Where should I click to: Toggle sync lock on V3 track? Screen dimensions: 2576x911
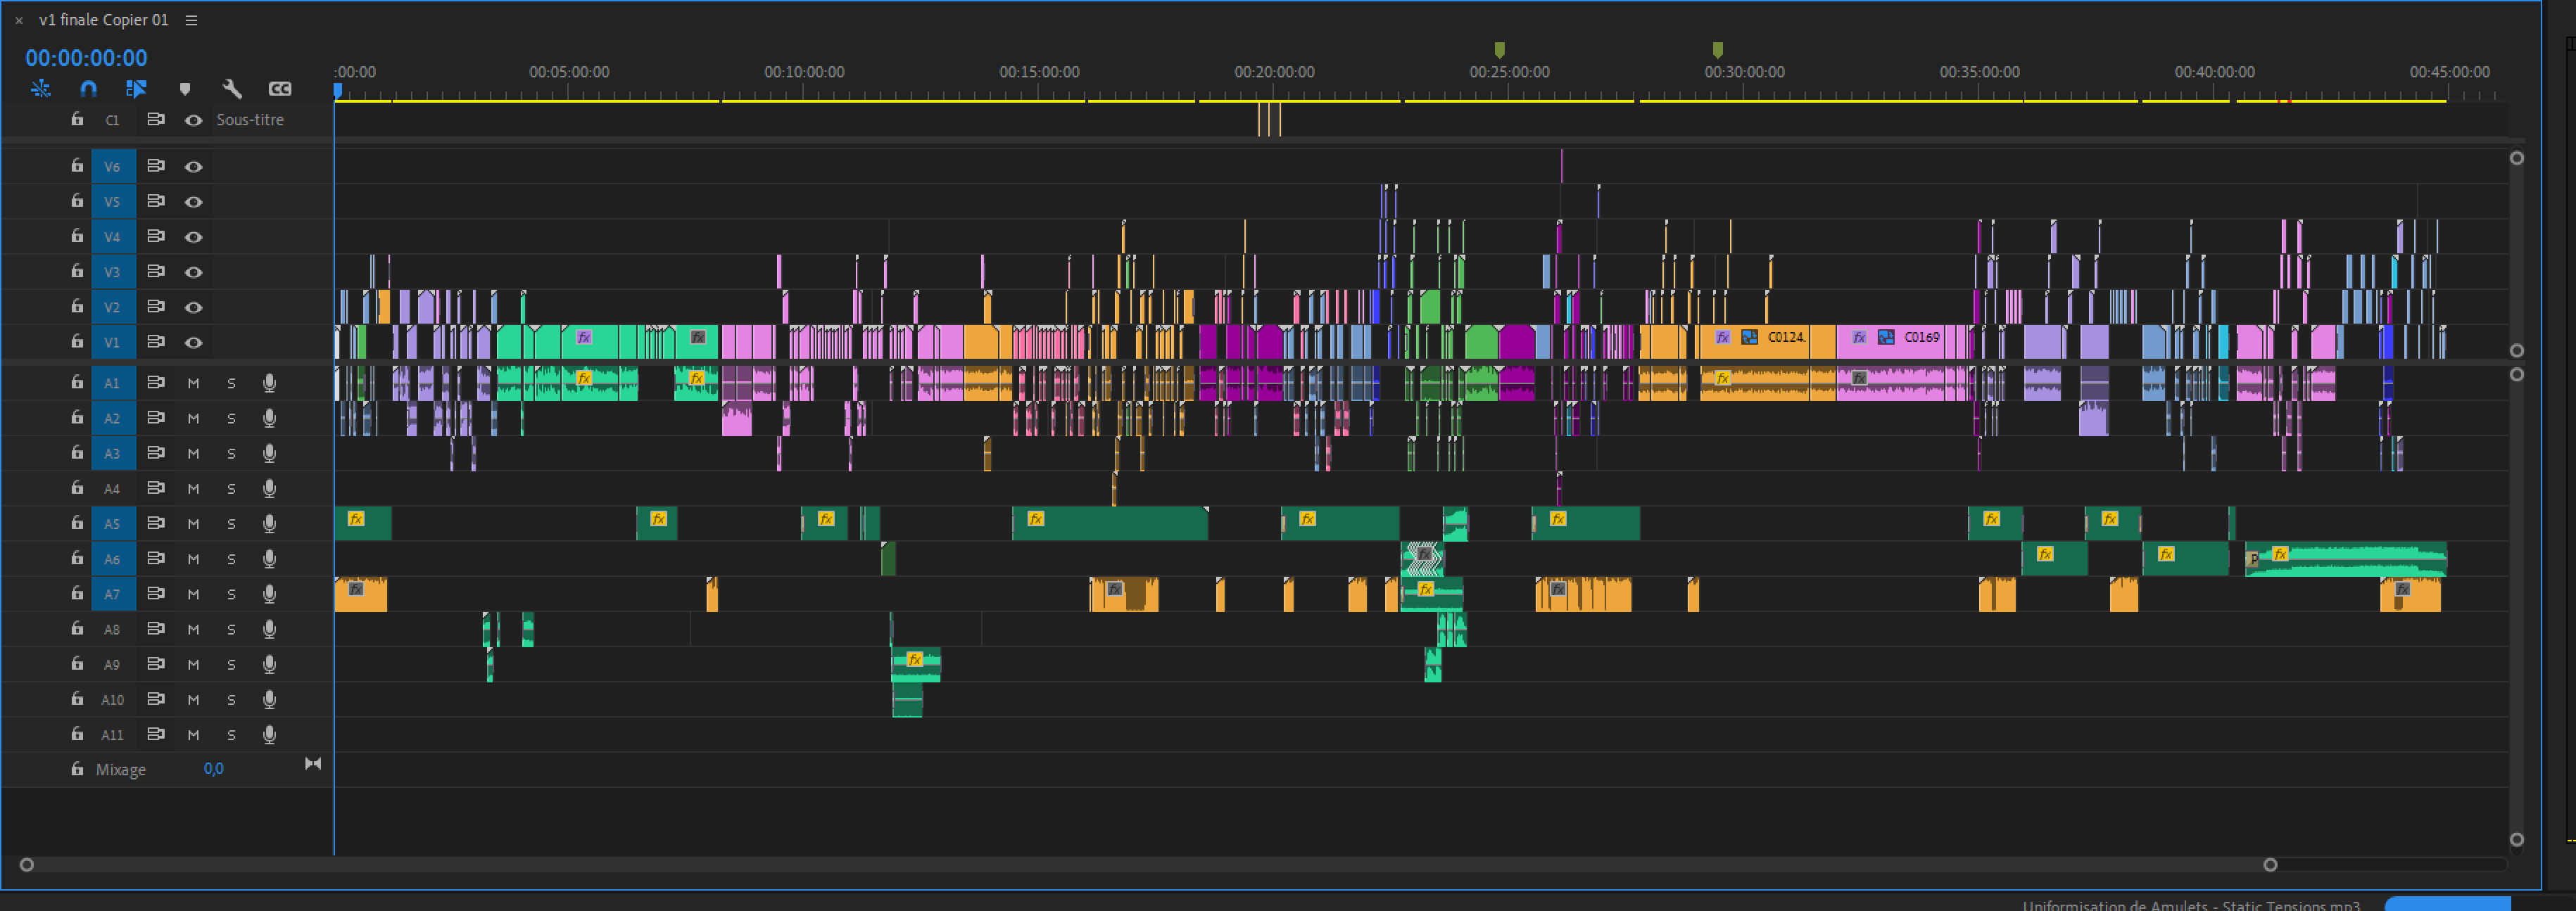[x=155, y=271]
